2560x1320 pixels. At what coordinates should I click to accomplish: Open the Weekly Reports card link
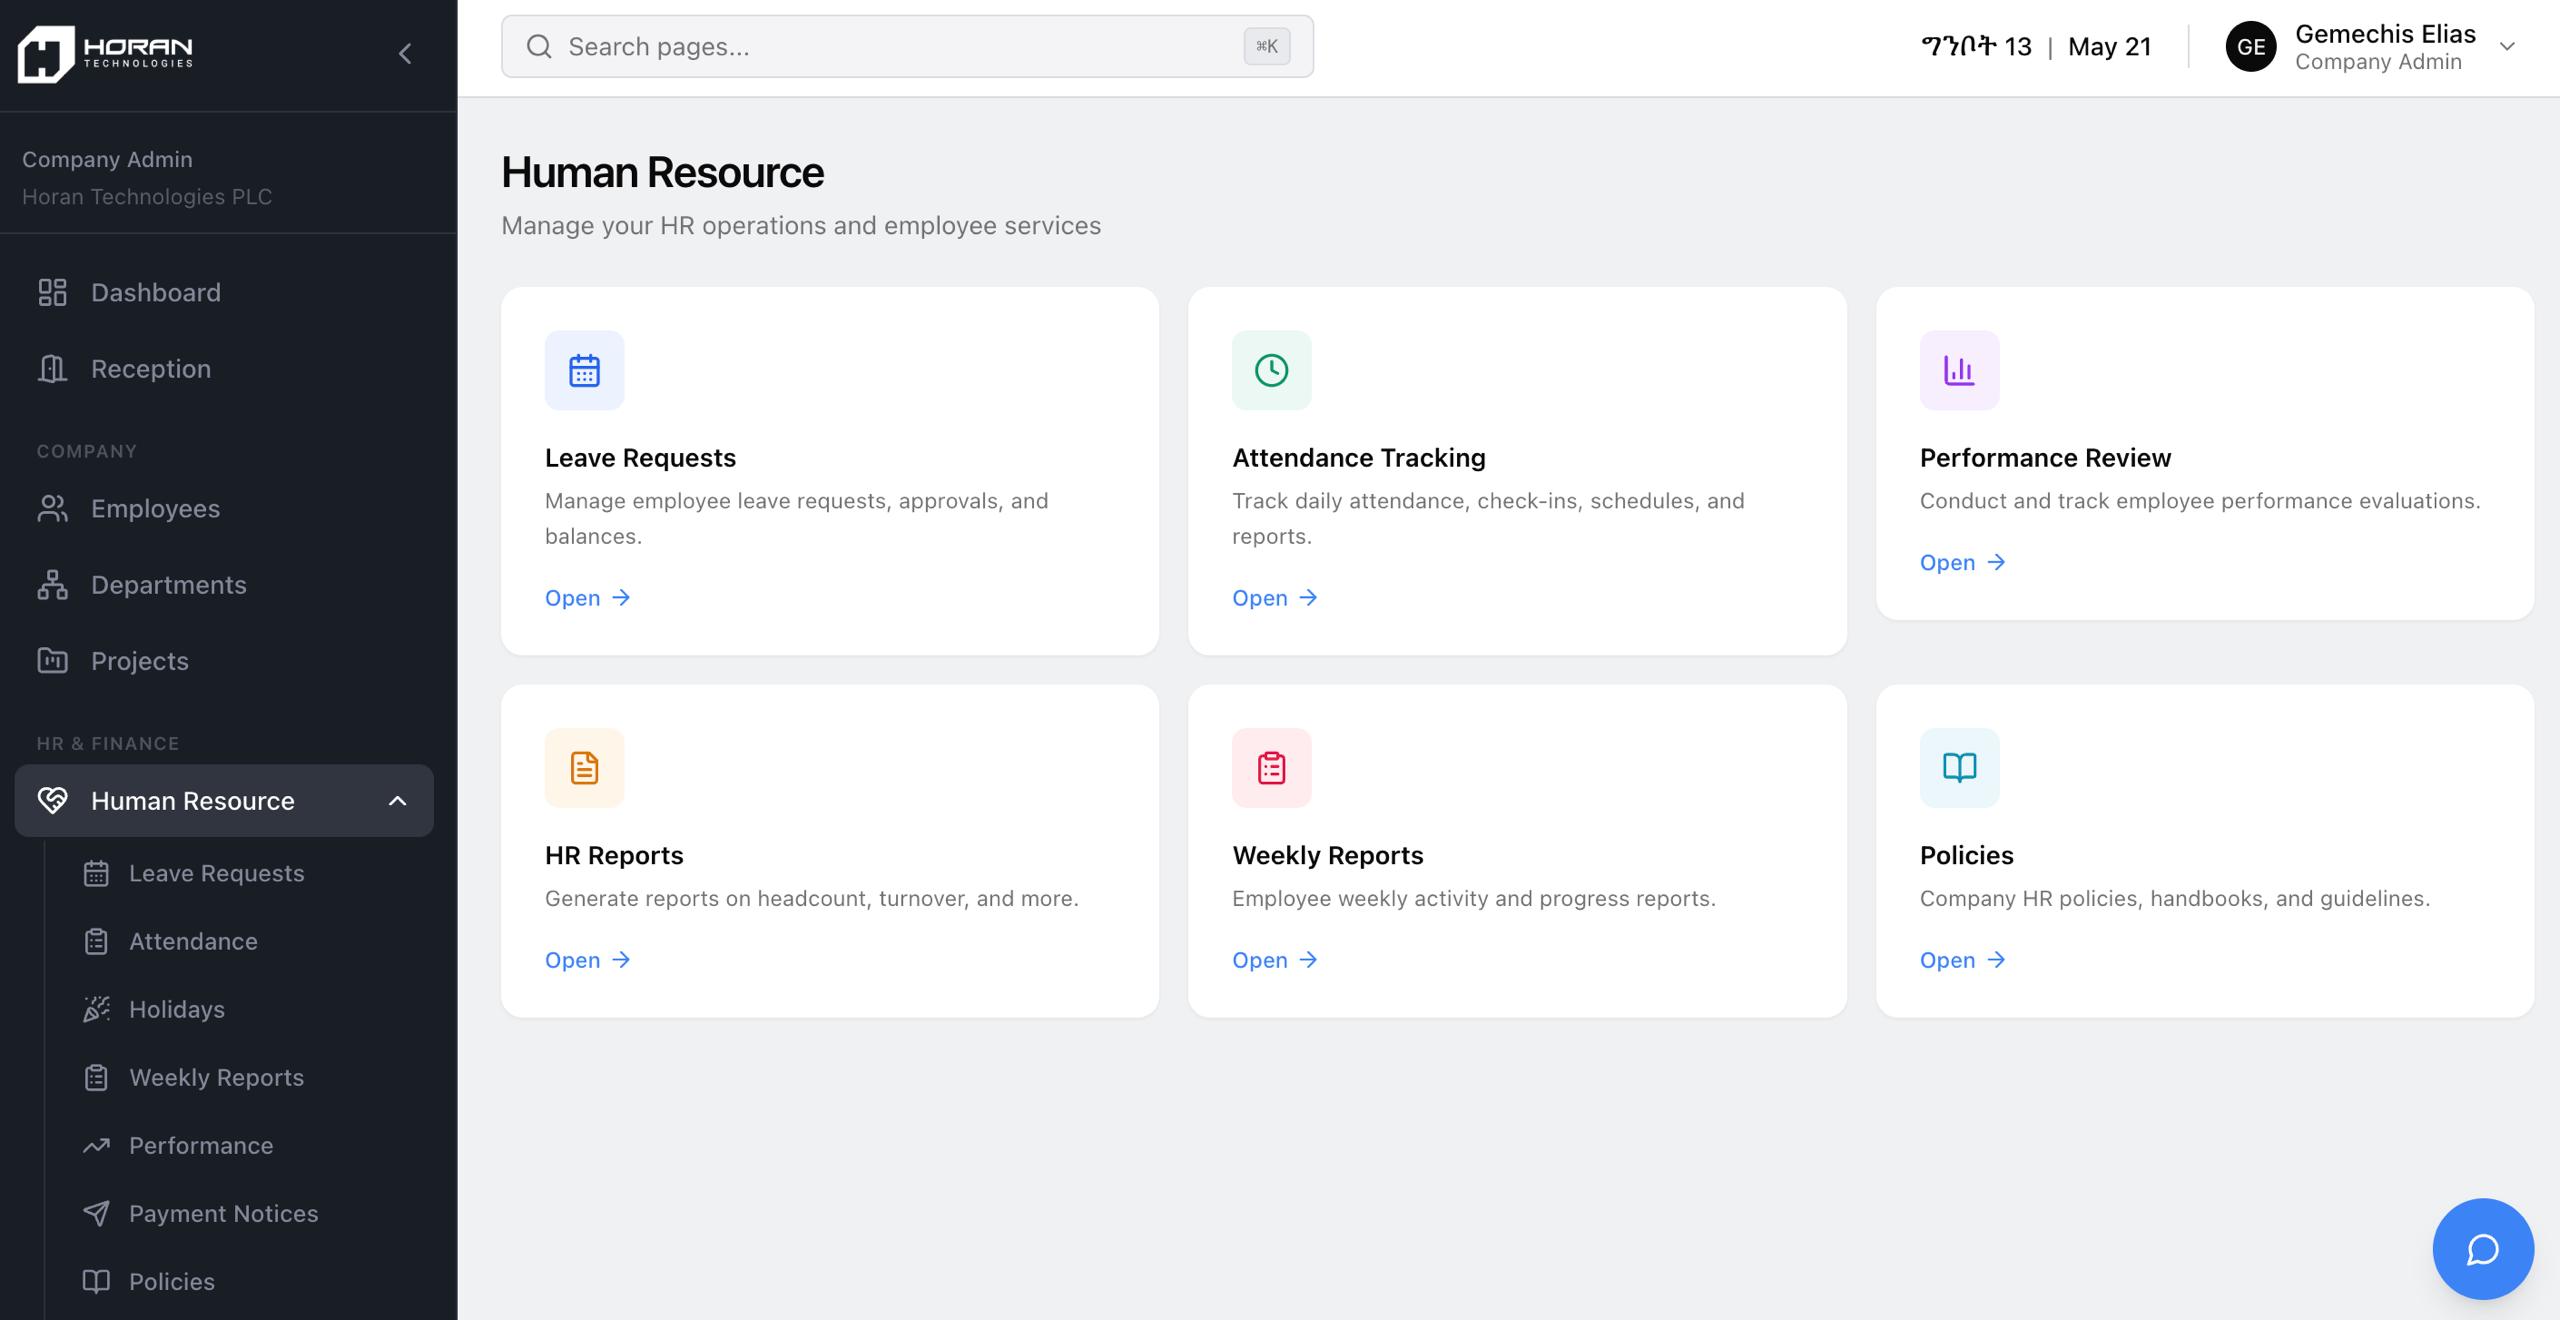click(x=1275, y=960)
